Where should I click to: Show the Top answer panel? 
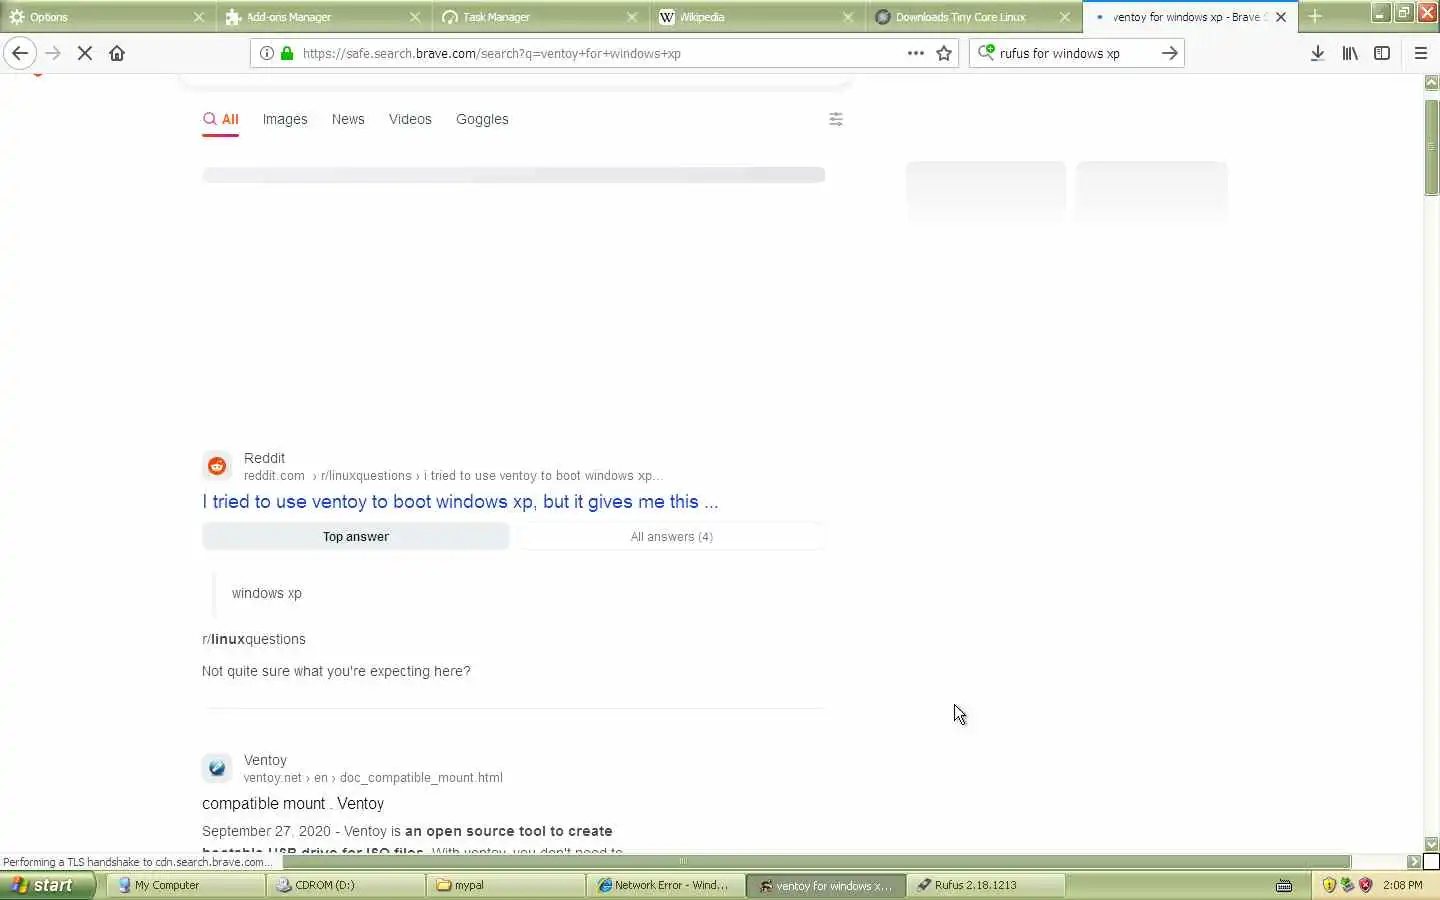(356, 537)
